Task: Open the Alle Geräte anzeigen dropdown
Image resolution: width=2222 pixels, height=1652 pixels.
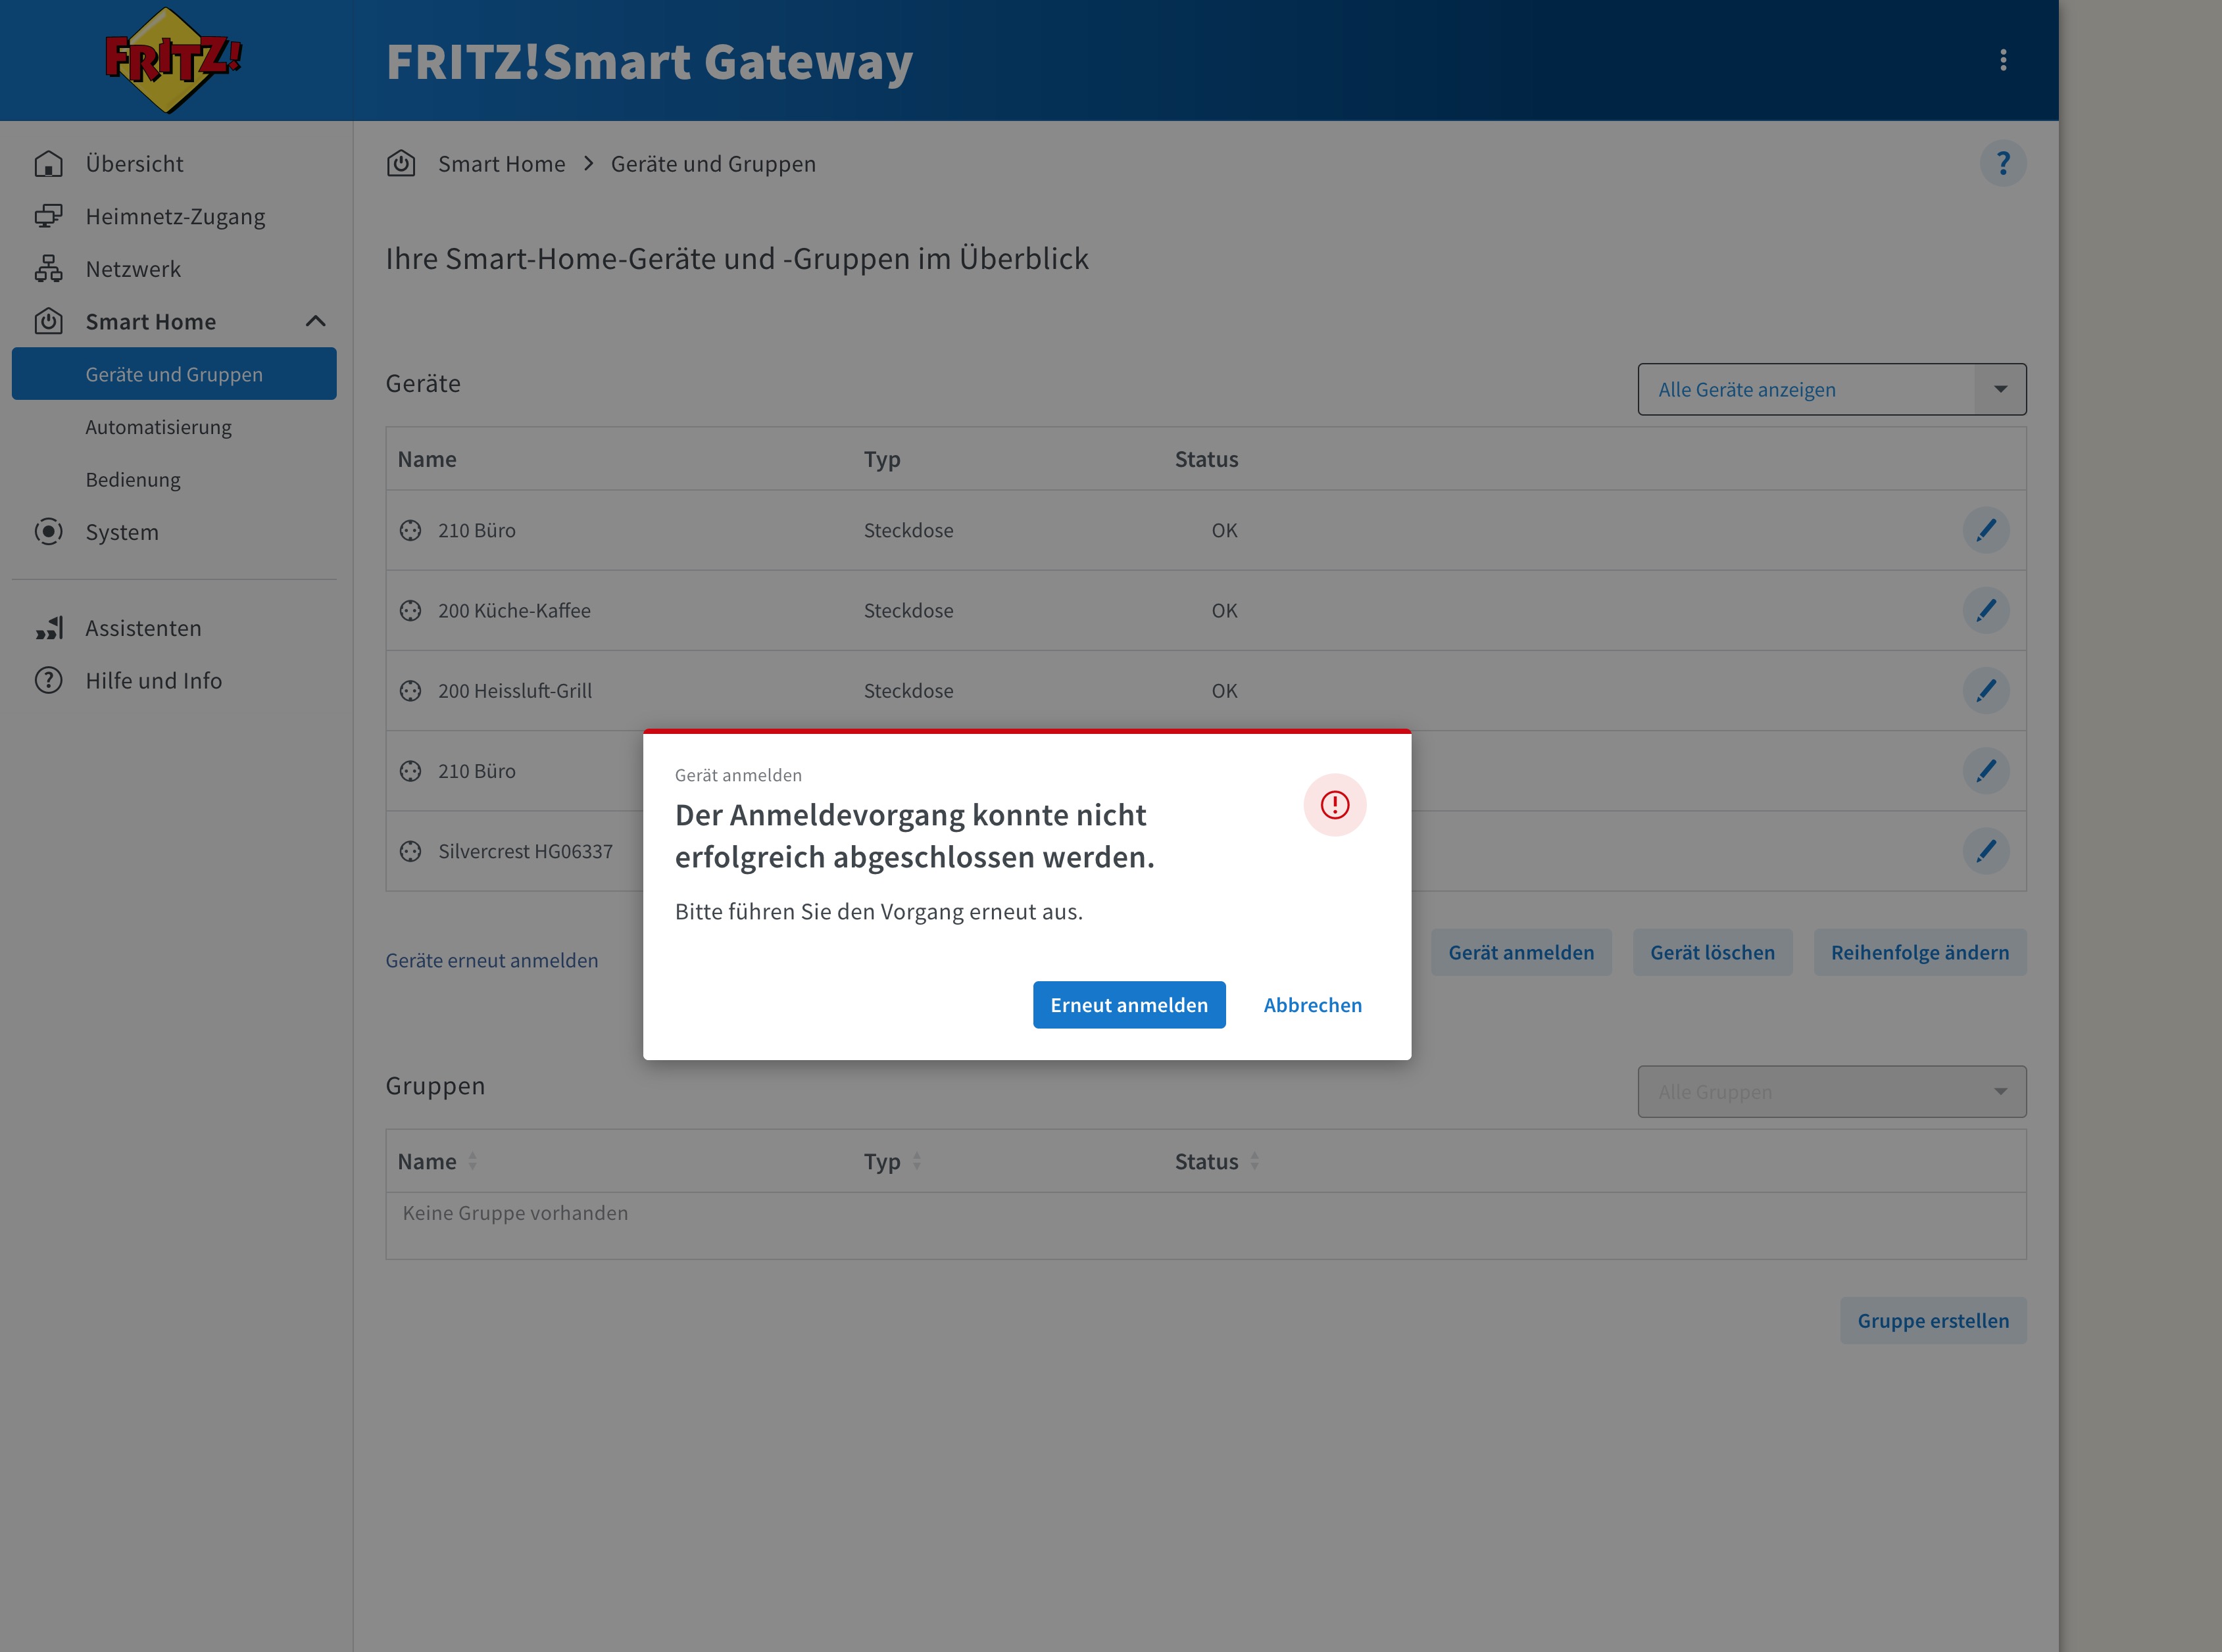Action: (1831, 389)
